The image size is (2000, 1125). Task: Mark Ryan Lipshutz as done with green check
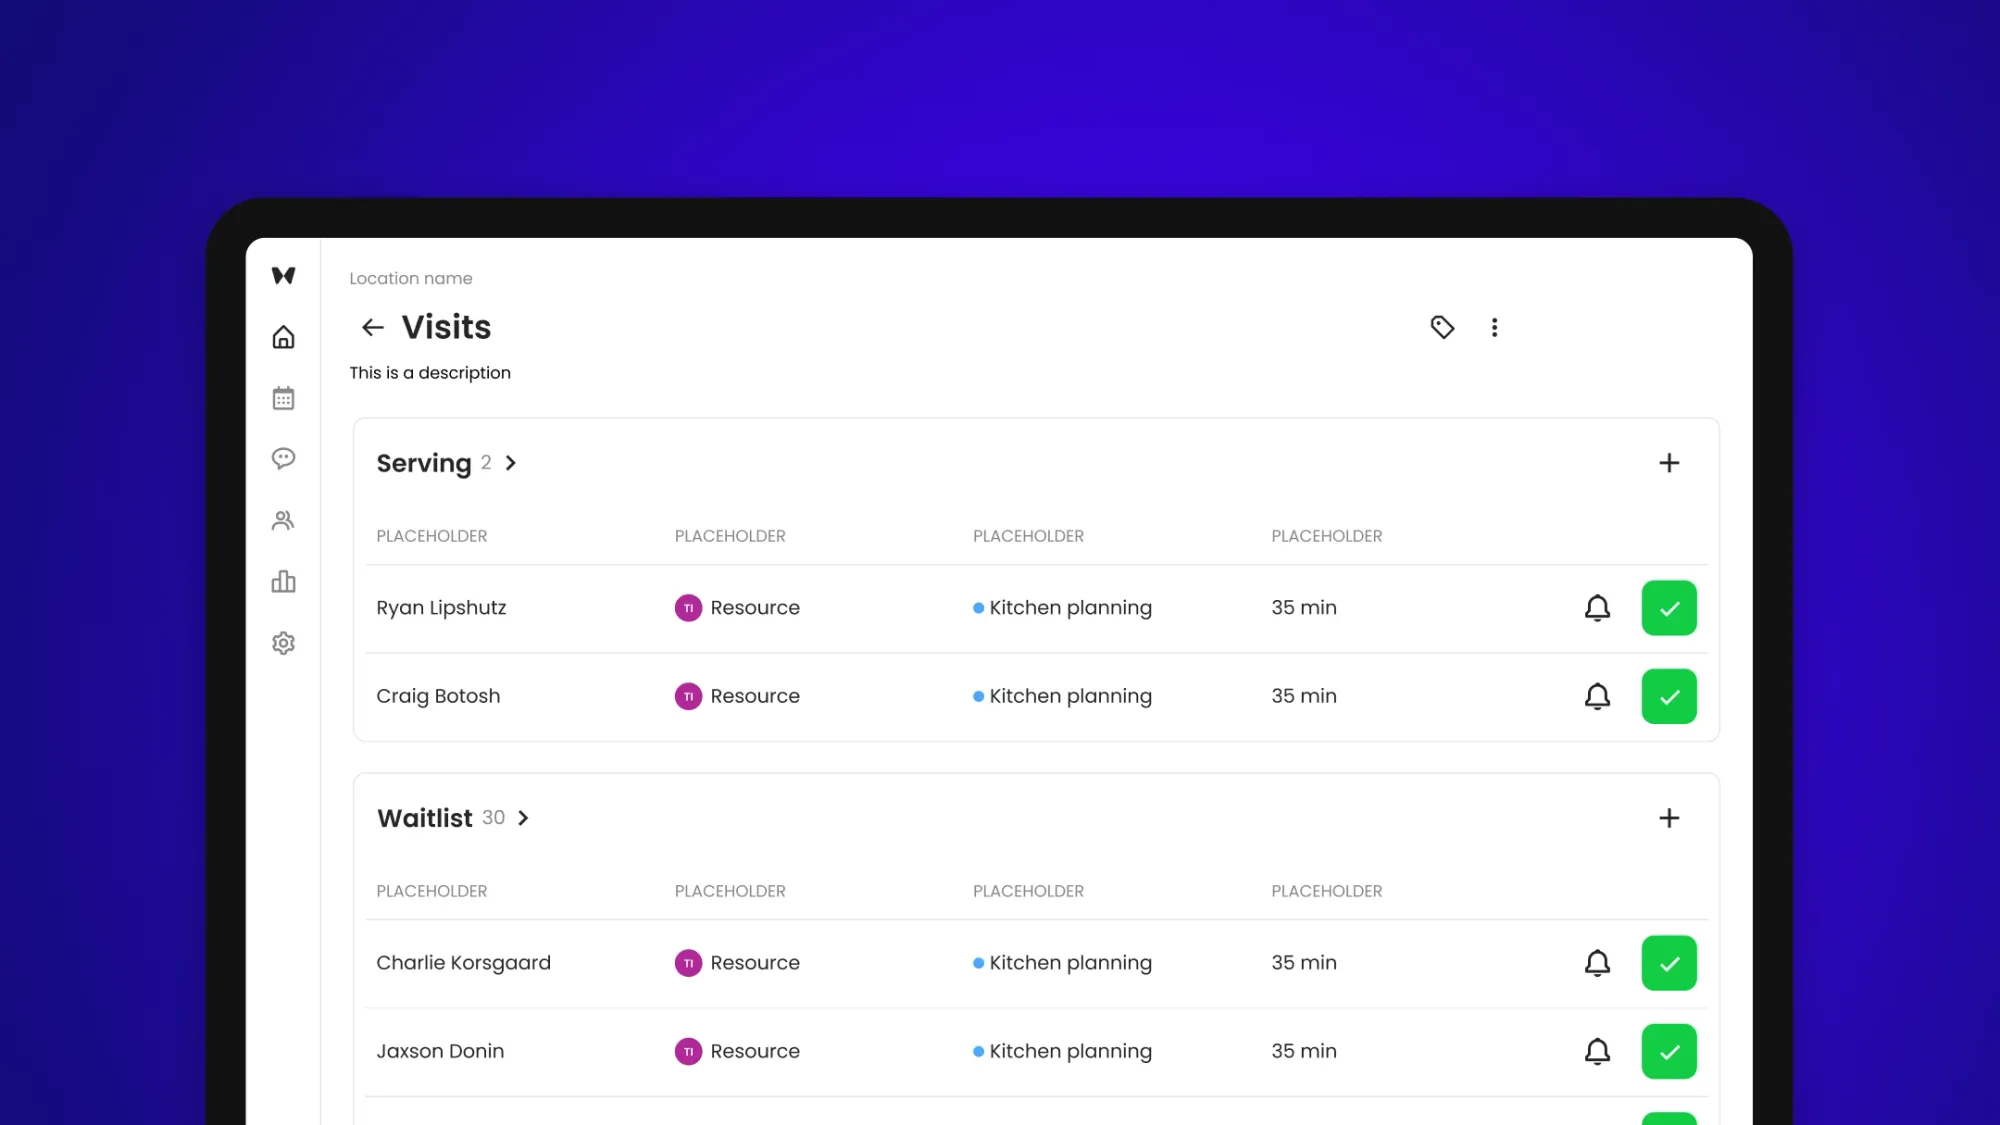pyautogui.click(x=1668, y=608)
